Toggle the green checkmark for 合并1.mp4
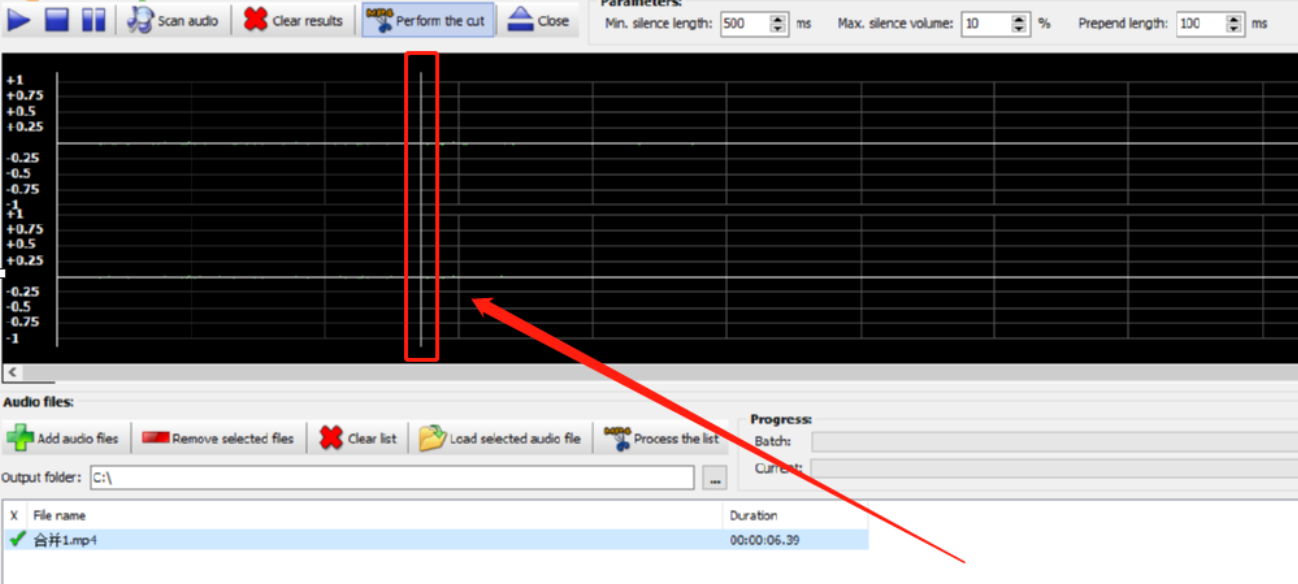 (x=17, y=540)
